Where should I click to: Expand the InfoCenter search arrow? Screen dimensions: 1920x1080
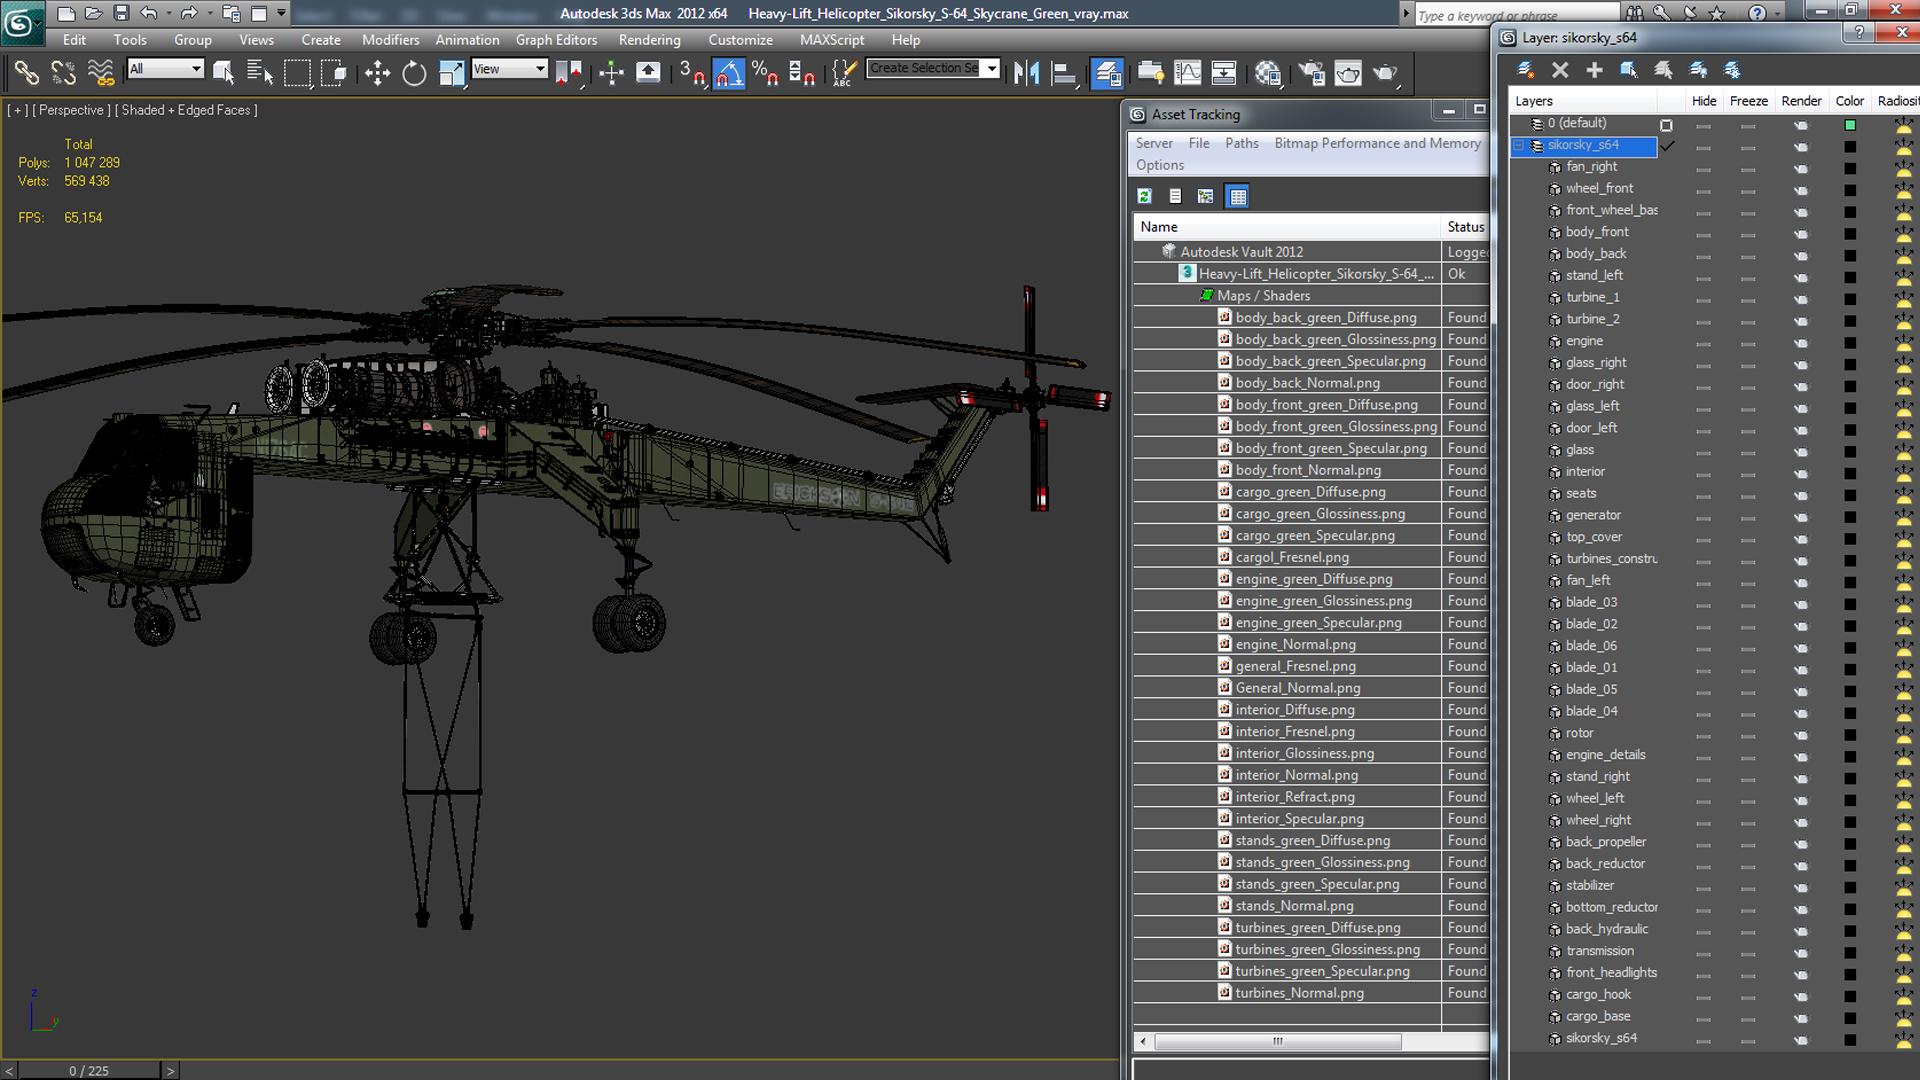[1405, 13]
